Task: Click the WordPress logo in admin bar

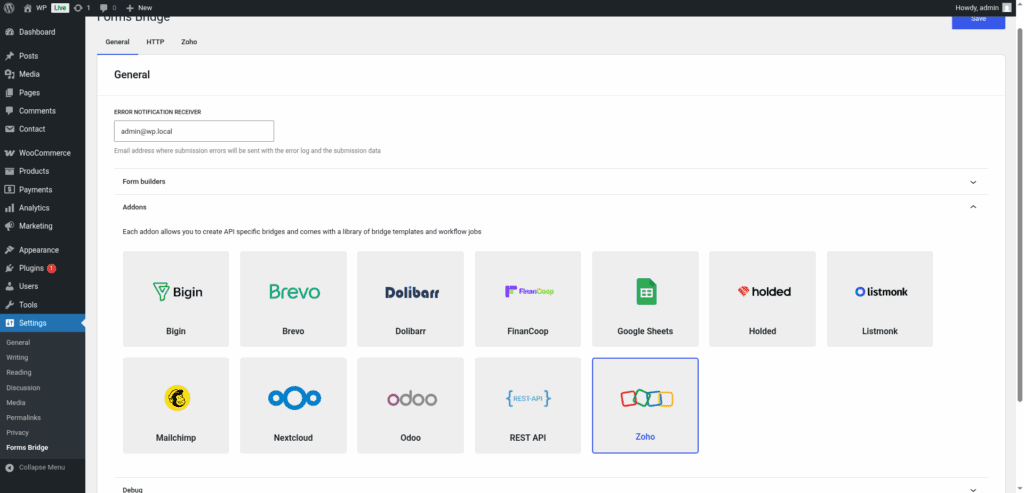Action: click(8, 8)
